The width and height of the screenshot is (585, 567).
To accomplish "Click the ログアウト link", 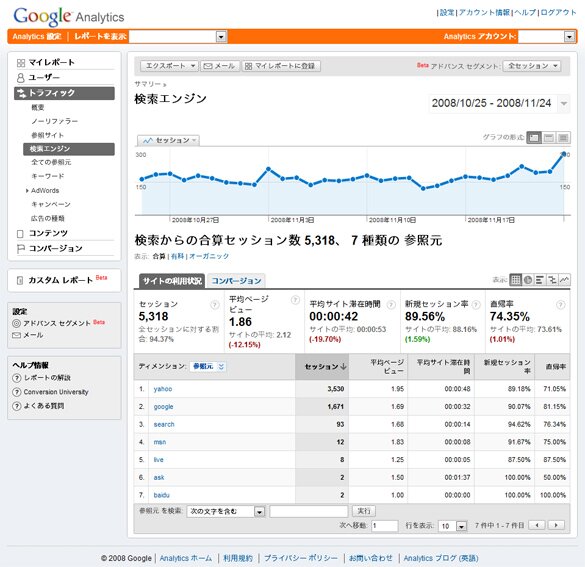I will pyautogui.click(x=558, y=12).
